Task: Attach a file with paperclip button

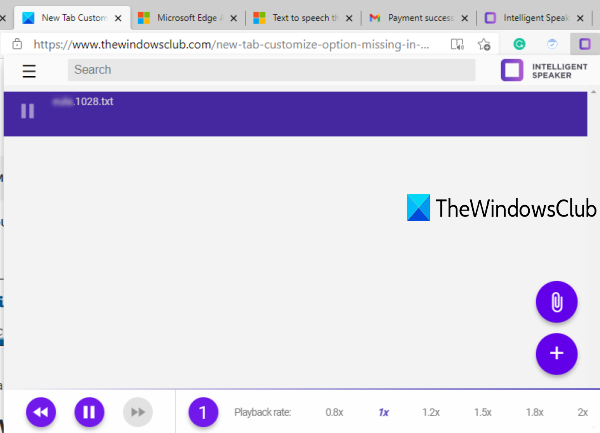Action: (556, 302)
